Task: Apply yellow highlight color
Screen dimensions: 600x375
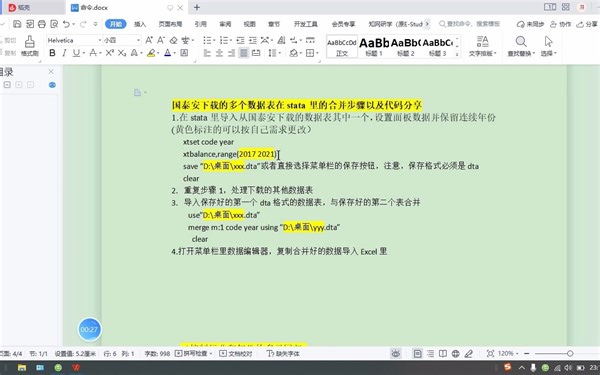Action: (152, 53)
